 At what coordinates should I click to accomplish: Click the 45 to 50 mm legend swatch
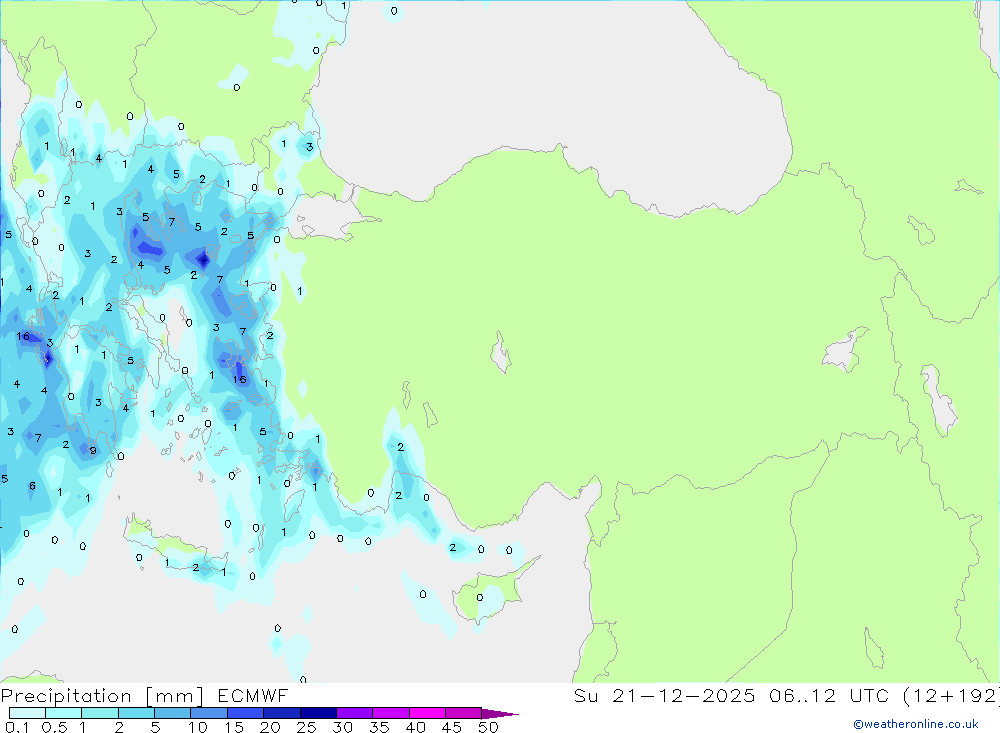point(464,713)
